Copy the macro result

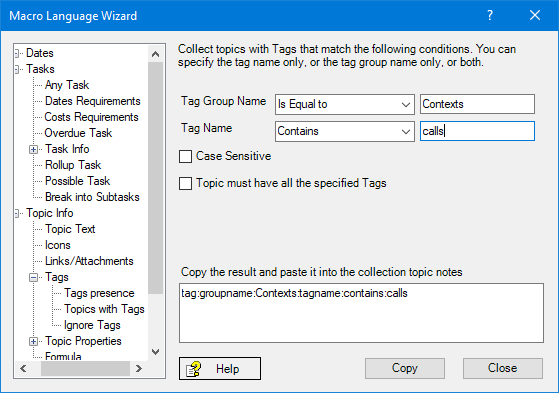click(x=405, y=368)
